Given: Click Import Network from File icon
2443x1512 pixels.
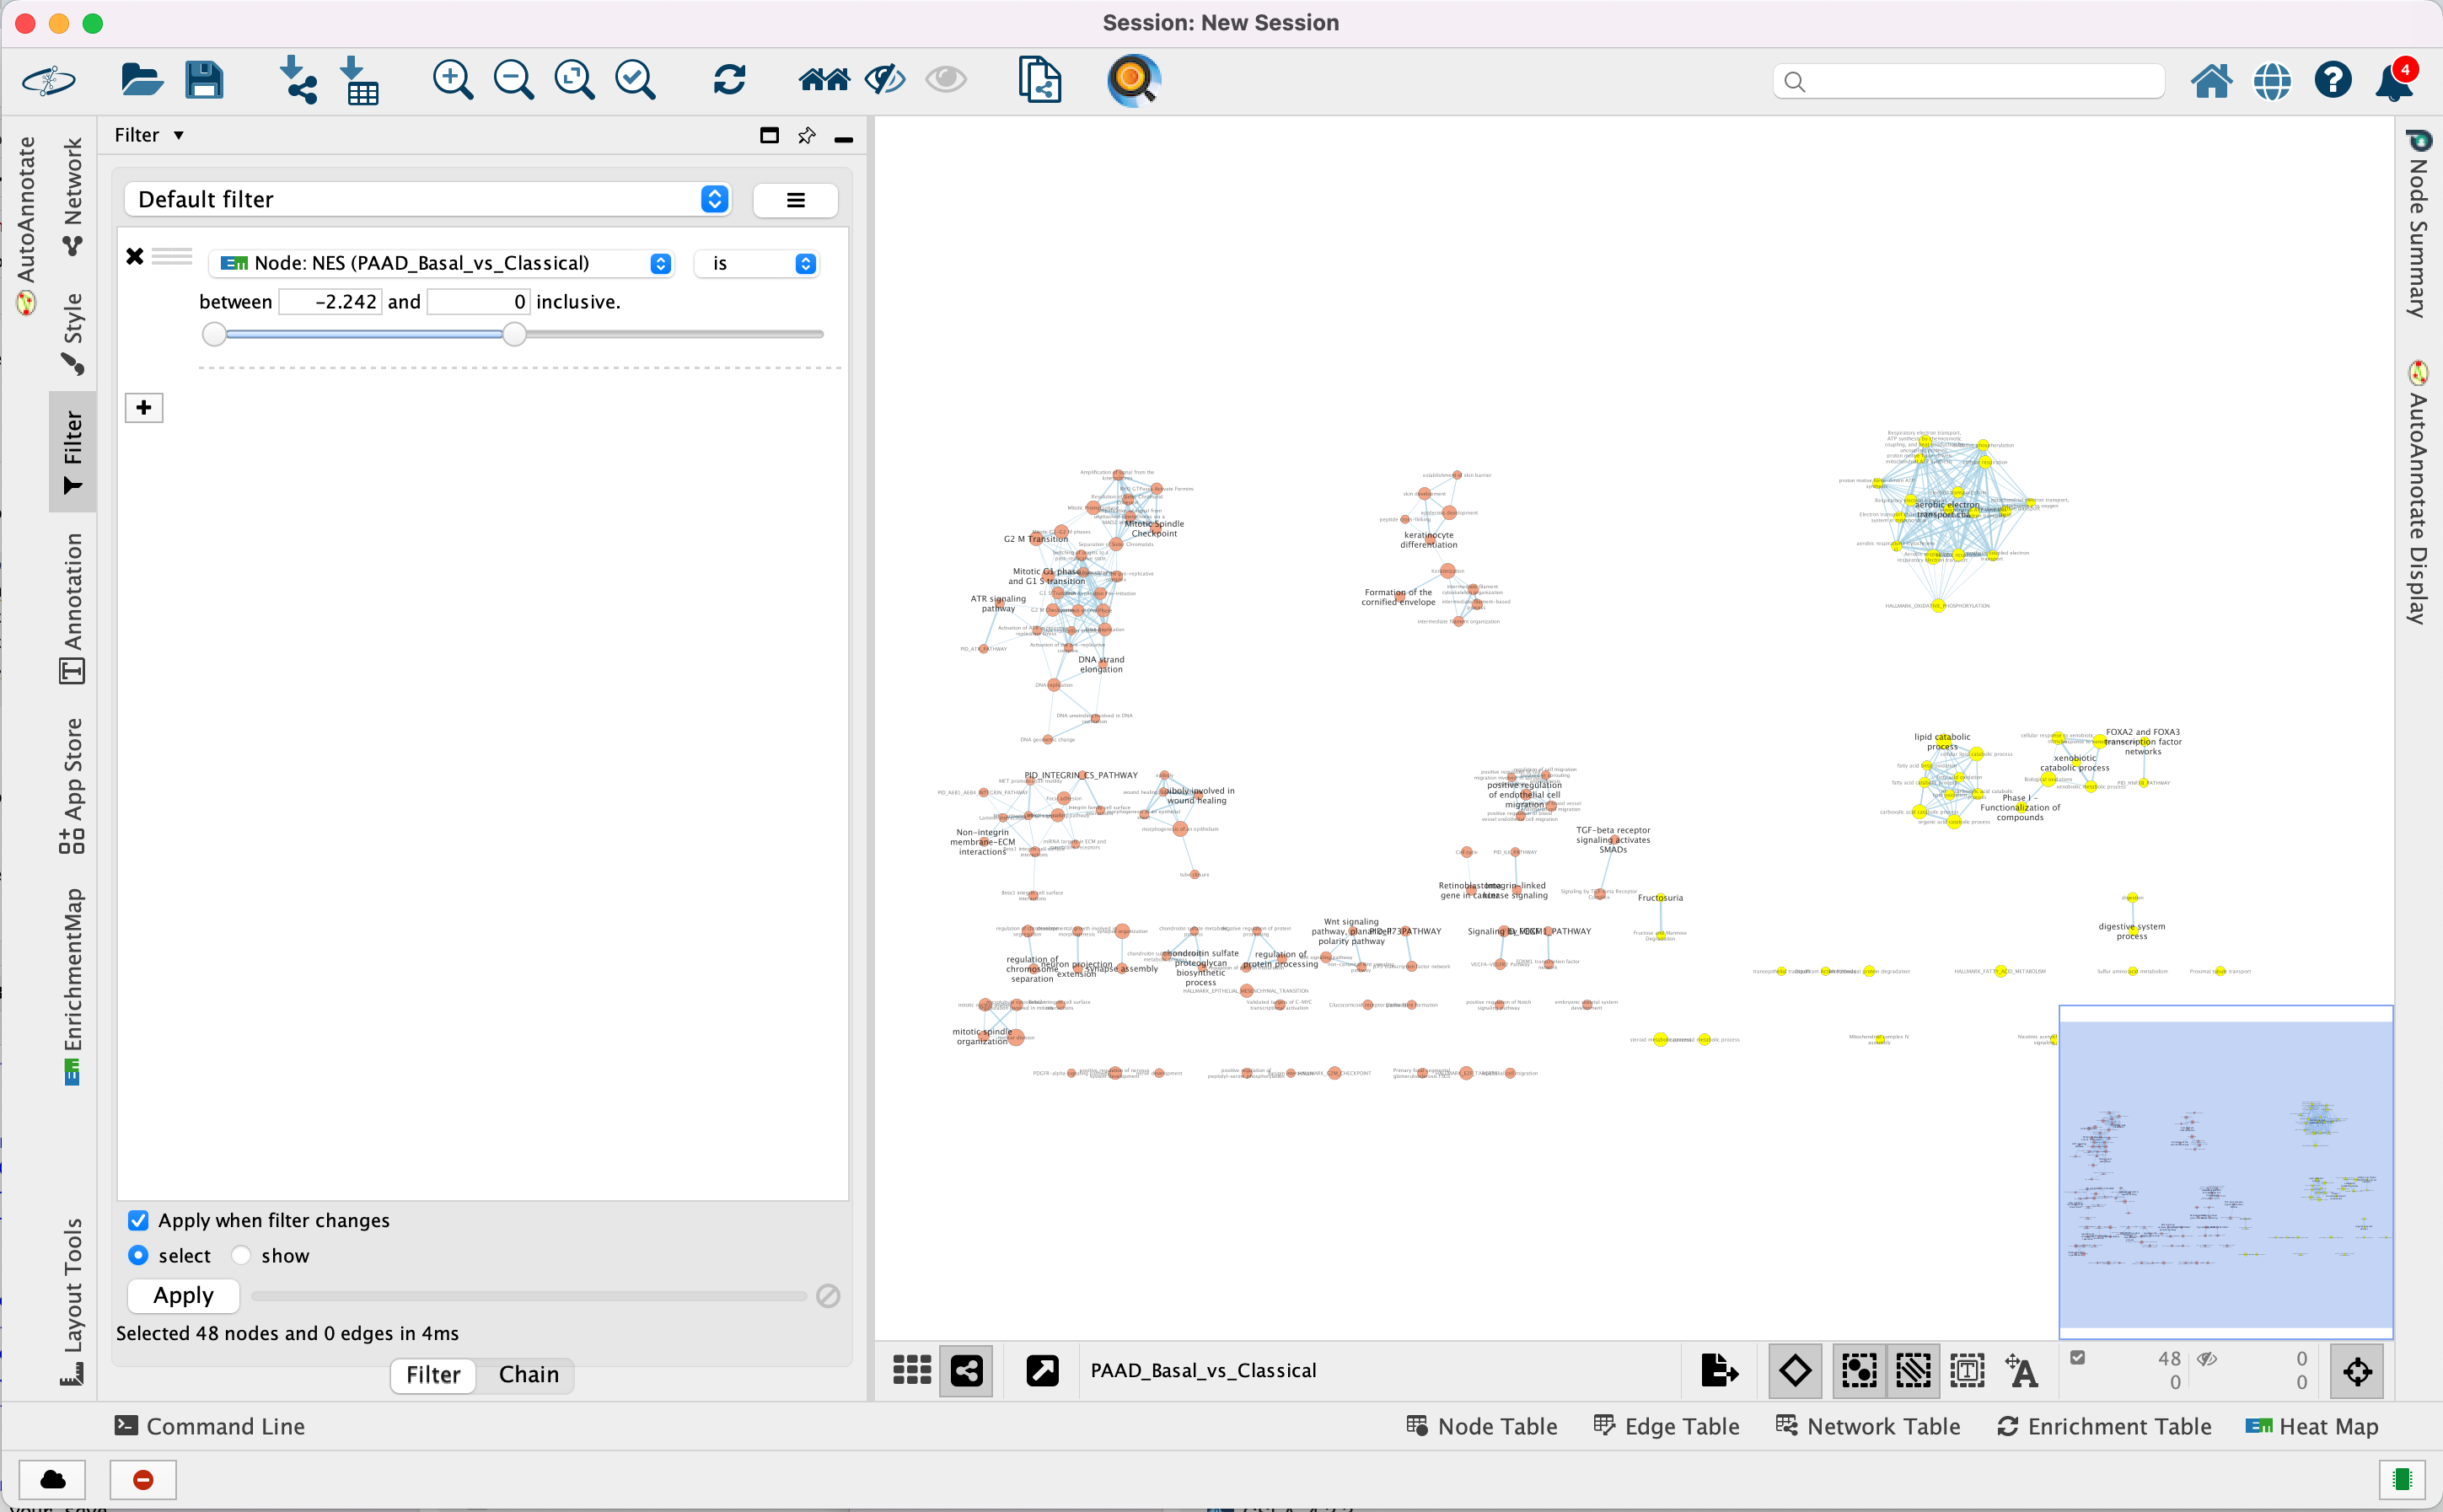Looking at the screenshot, I should tap(297, 79).
